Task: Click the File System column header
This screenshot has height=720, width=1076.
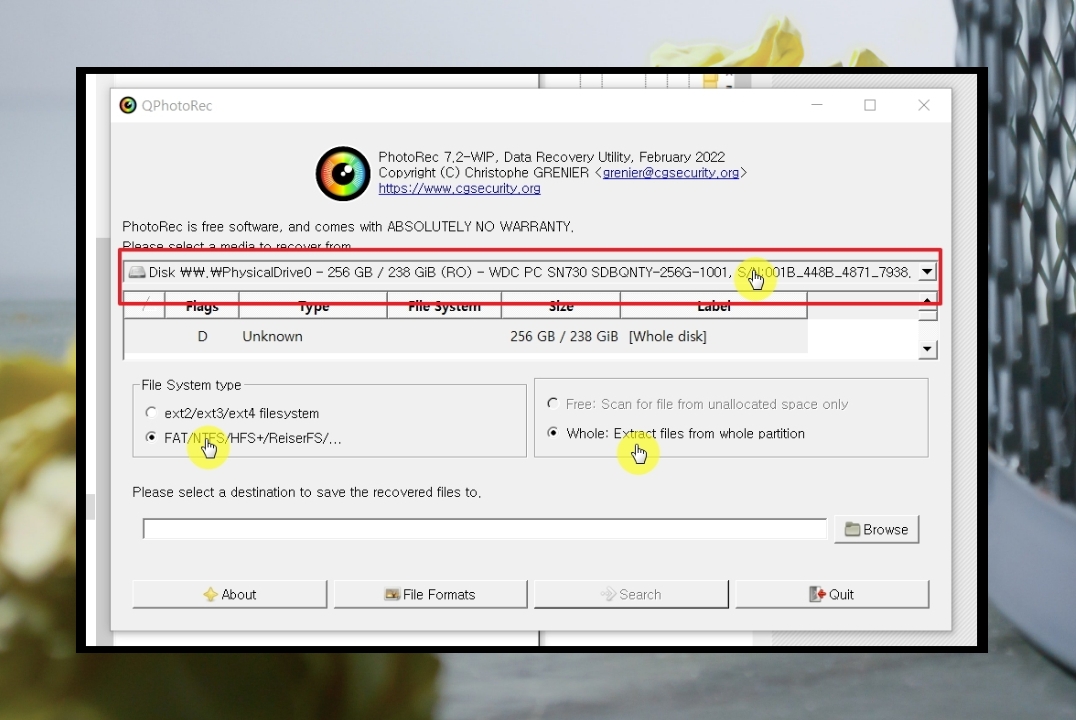Action: tap(444, 306)
